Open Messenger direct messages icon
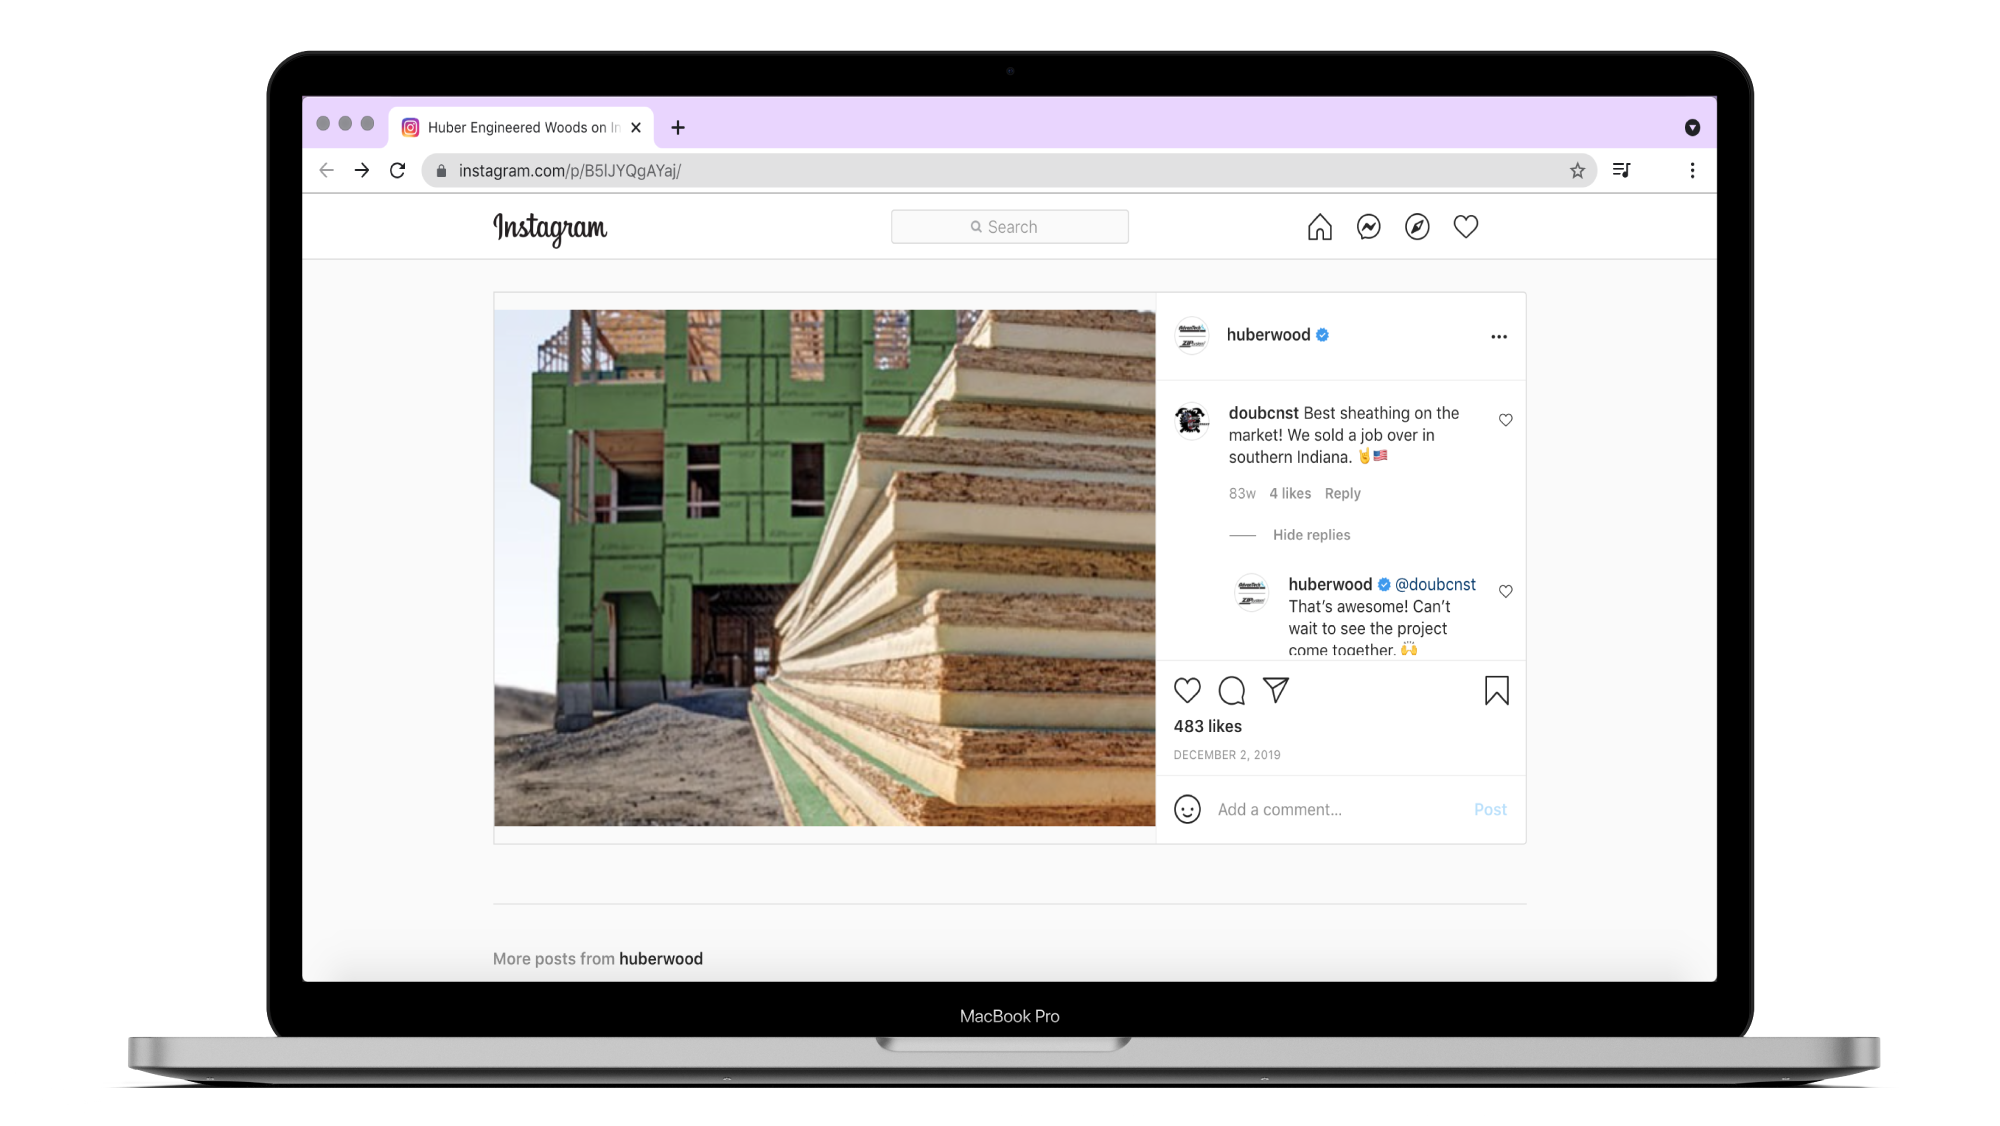The width and height of the screenshot is (2000, 1126). click(x=1368, y=227)
